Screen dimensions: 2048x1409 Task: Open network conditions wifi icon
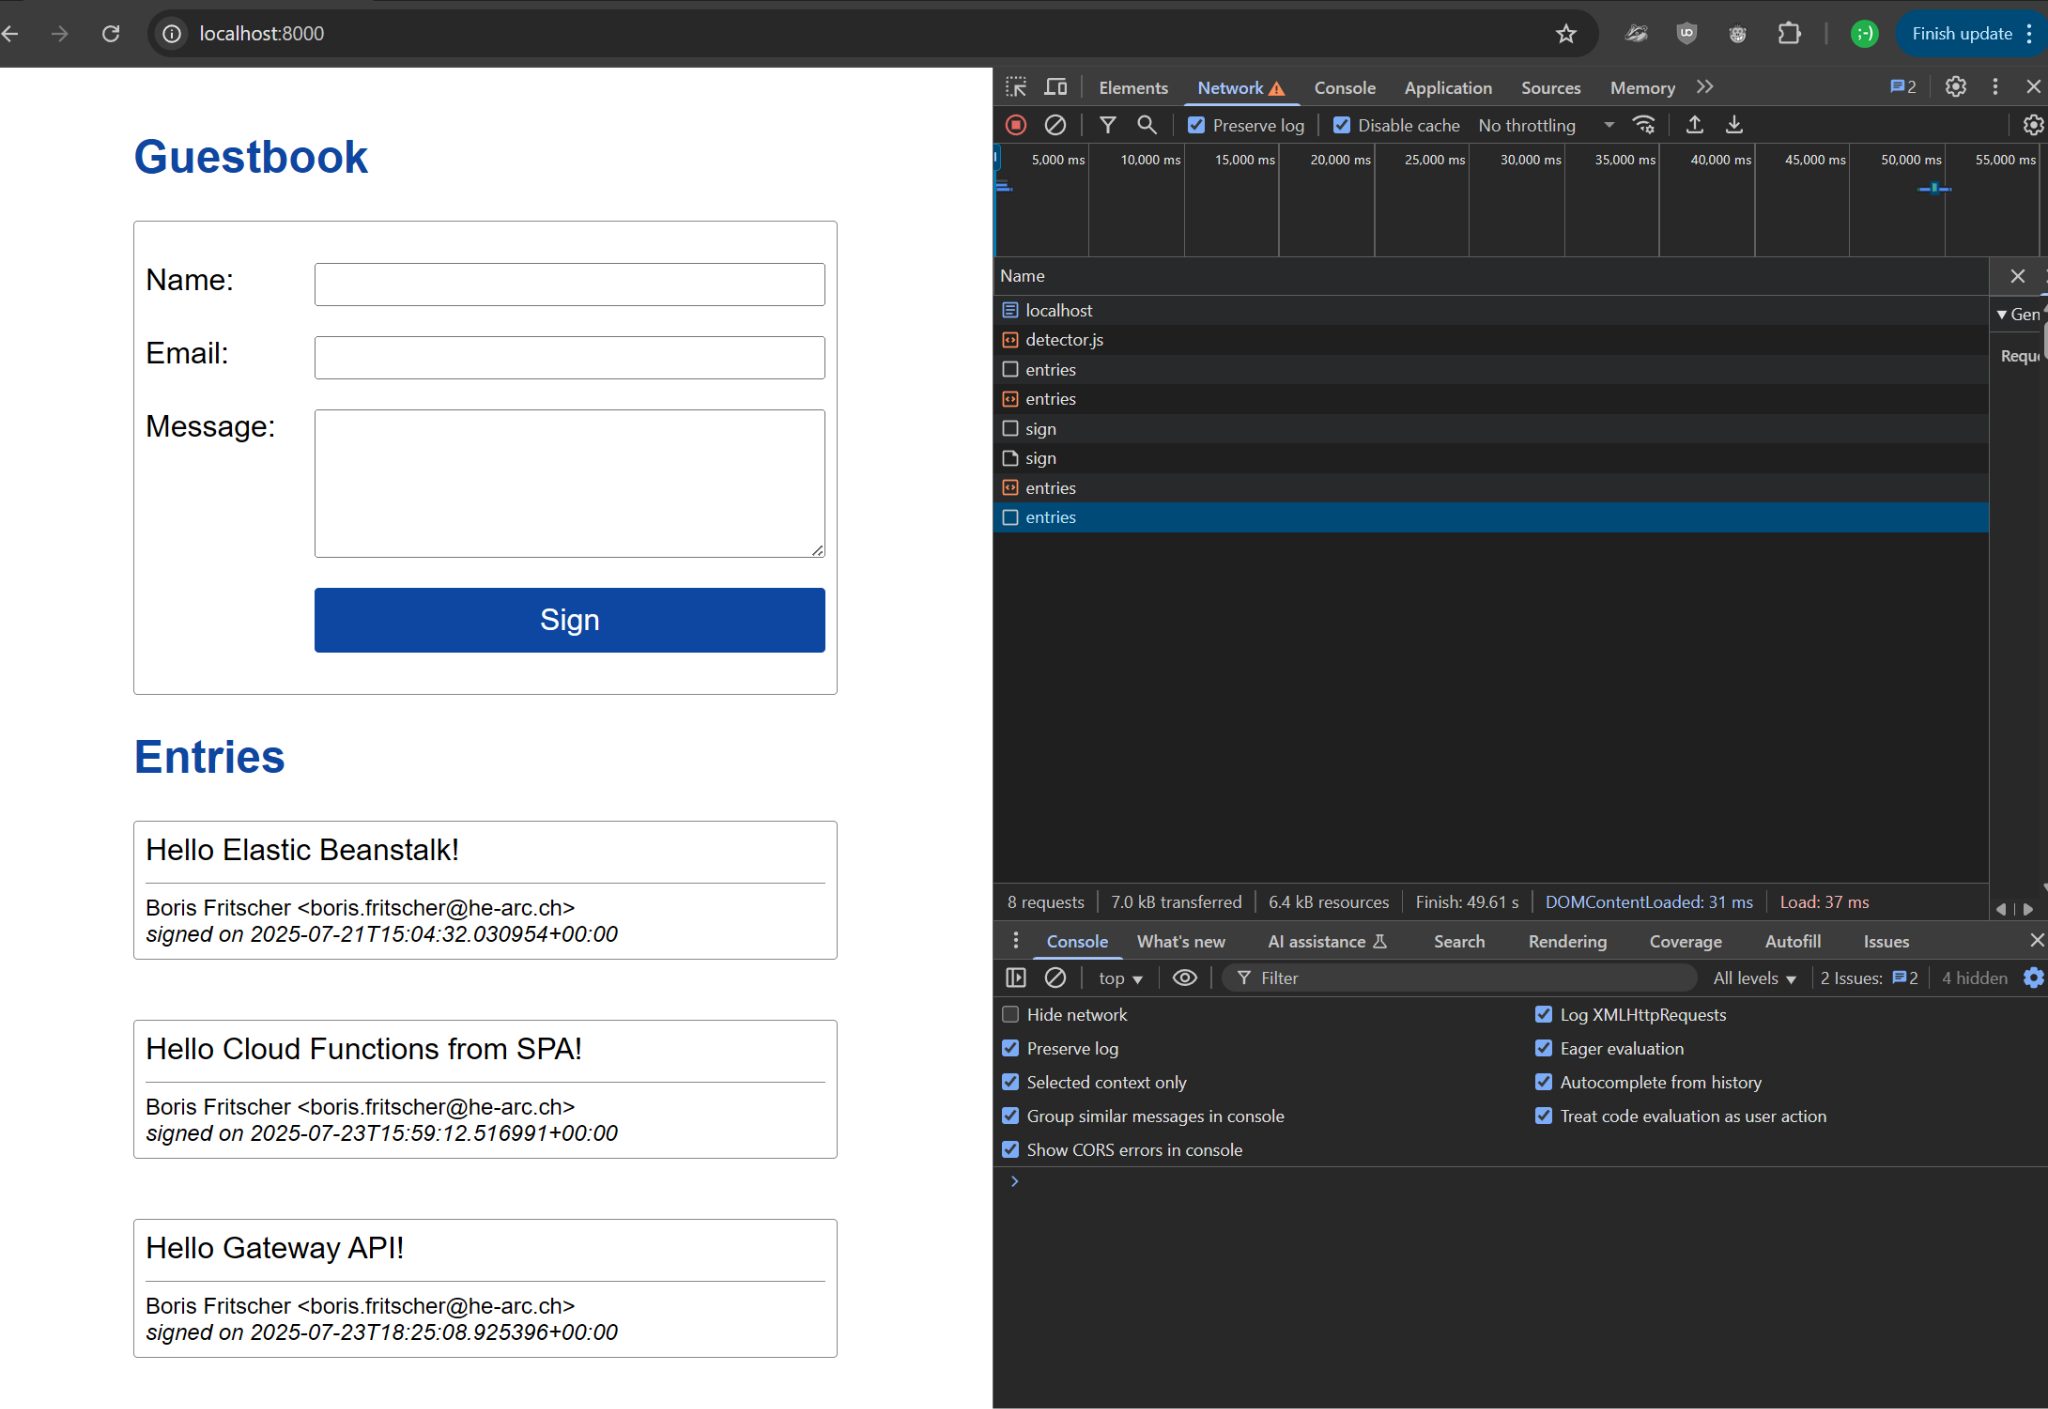[x=1643, y=125]
